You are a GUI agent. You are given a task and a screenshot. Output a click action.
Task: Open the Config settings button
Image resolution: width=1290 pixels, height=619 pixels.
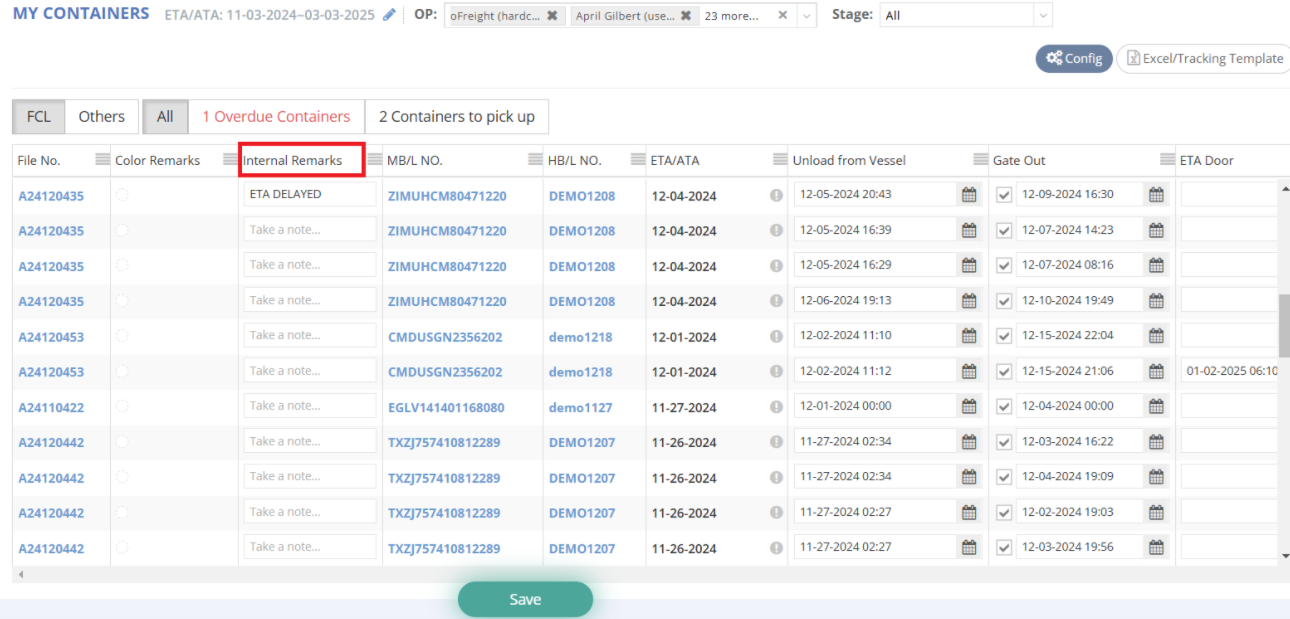pyautogui.click(x=1073, y=58)
